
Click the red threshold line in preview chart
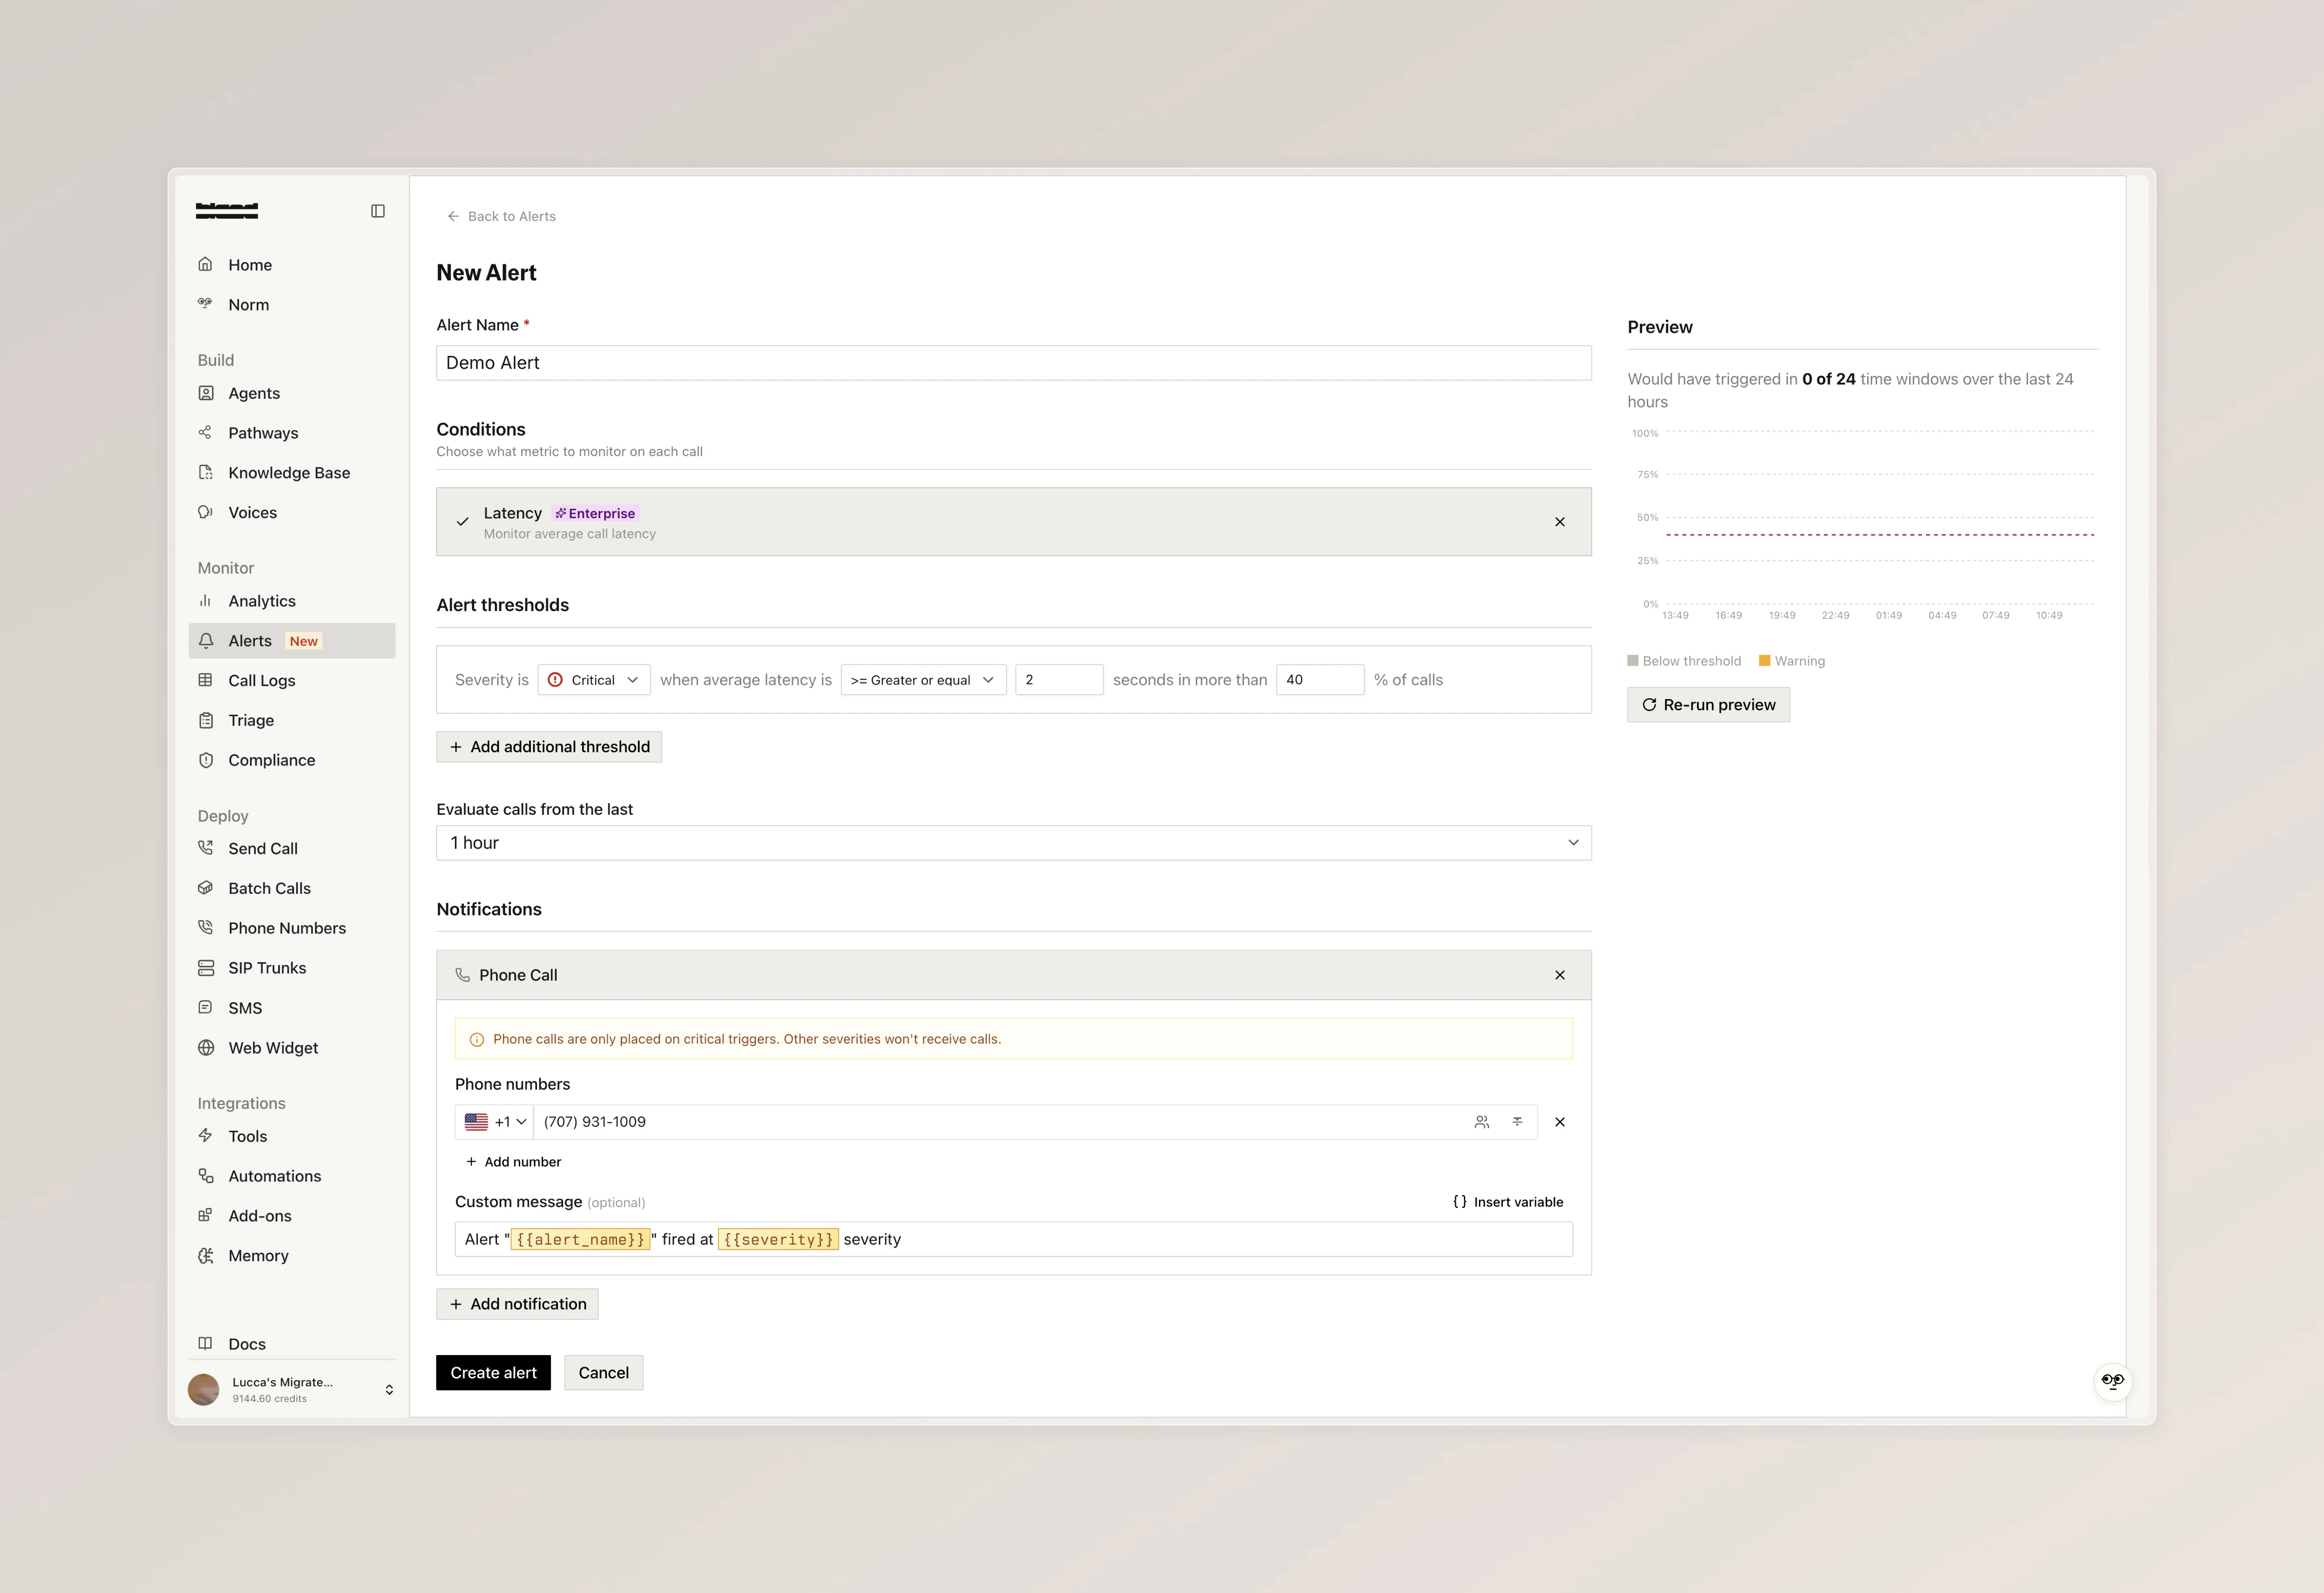tap(1880, 535)
